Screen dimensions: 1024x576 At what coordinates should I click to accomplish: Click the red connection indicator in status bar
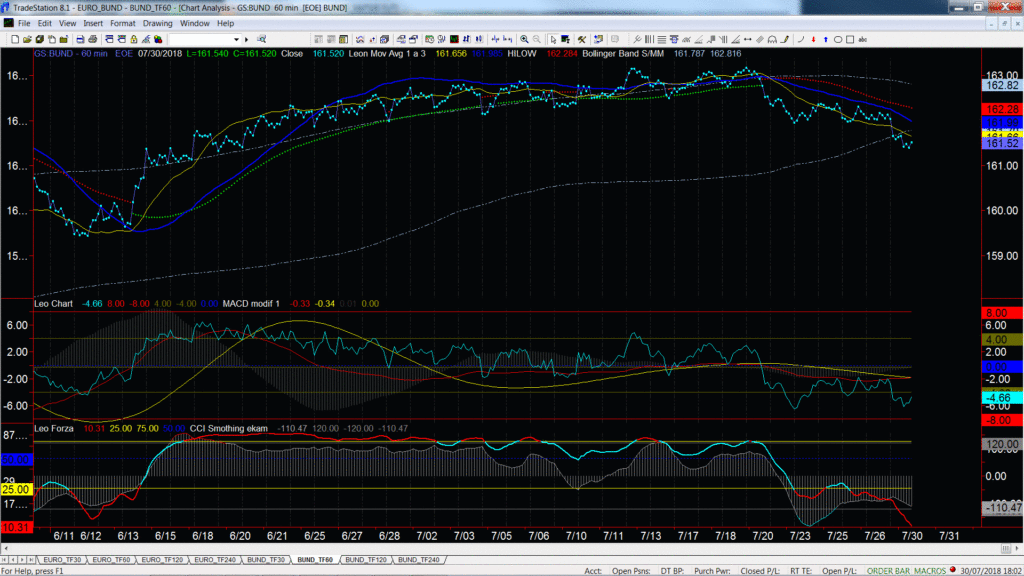click(953, 570)
